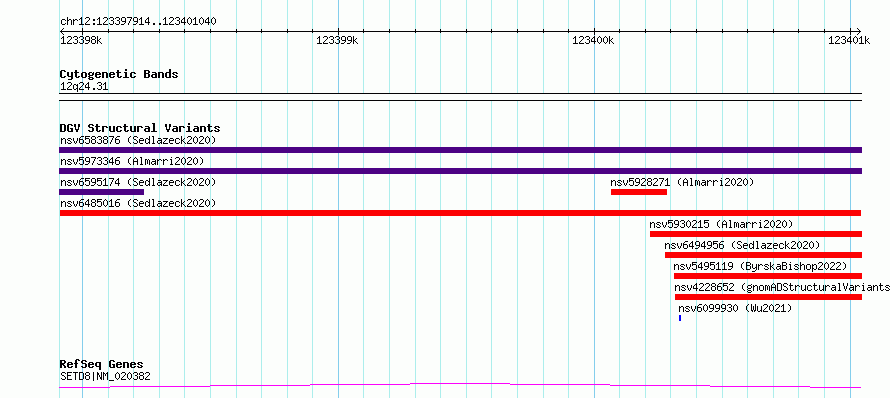
Task: Click the 123399k ruler label
Action: pos(337,40)
